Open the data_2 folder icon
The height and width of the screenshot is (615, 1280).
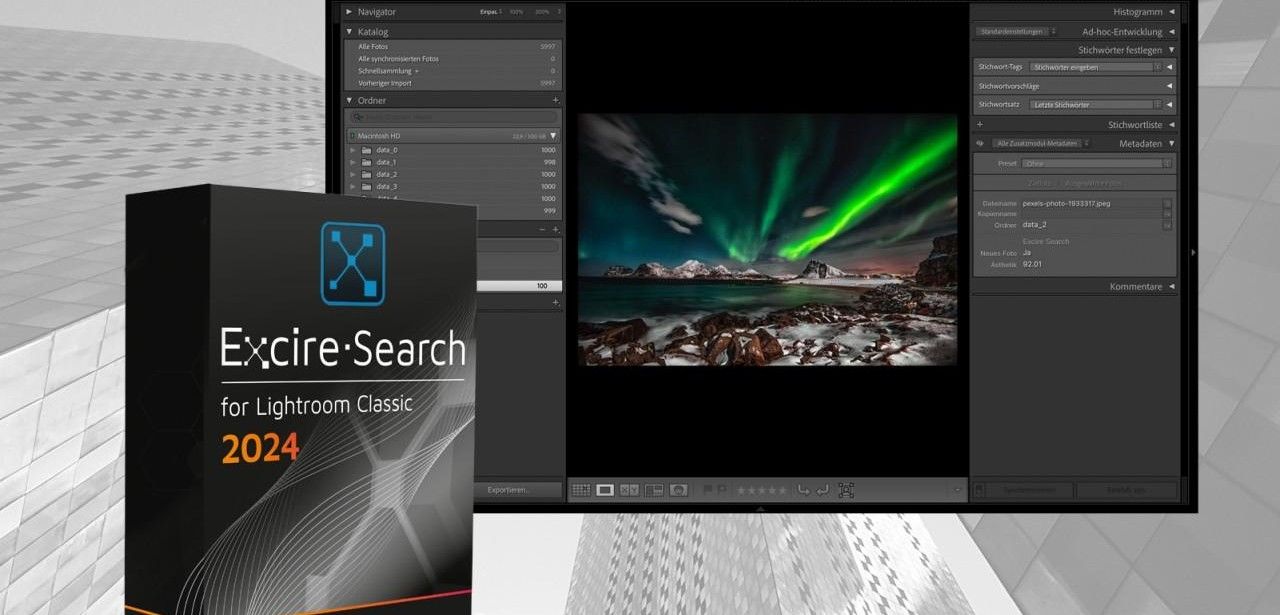point(367,174)
